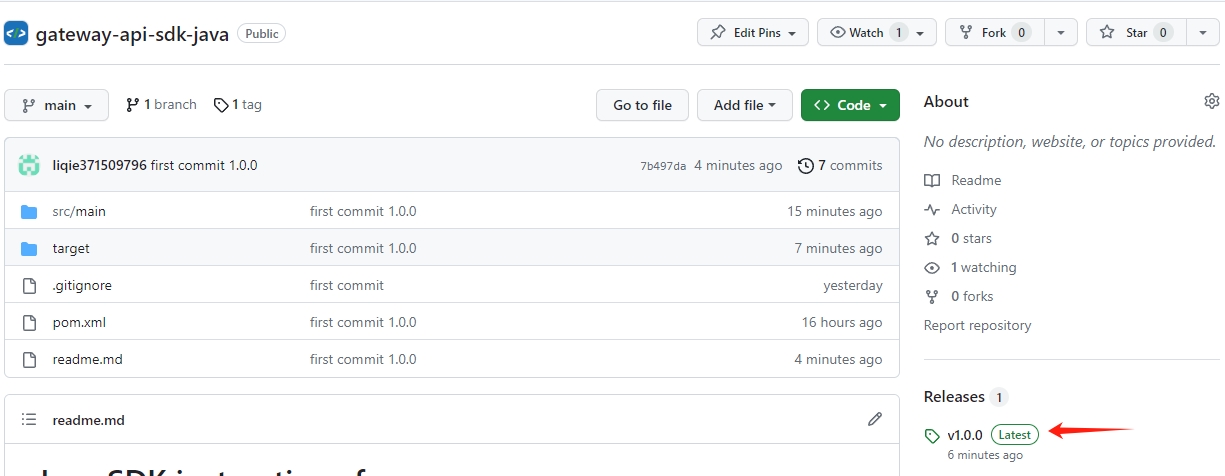Image resolution: width=1225 pixels, height=476 pixels.
Task: Fork the repository with the Fork button
Action: [995, 32]
